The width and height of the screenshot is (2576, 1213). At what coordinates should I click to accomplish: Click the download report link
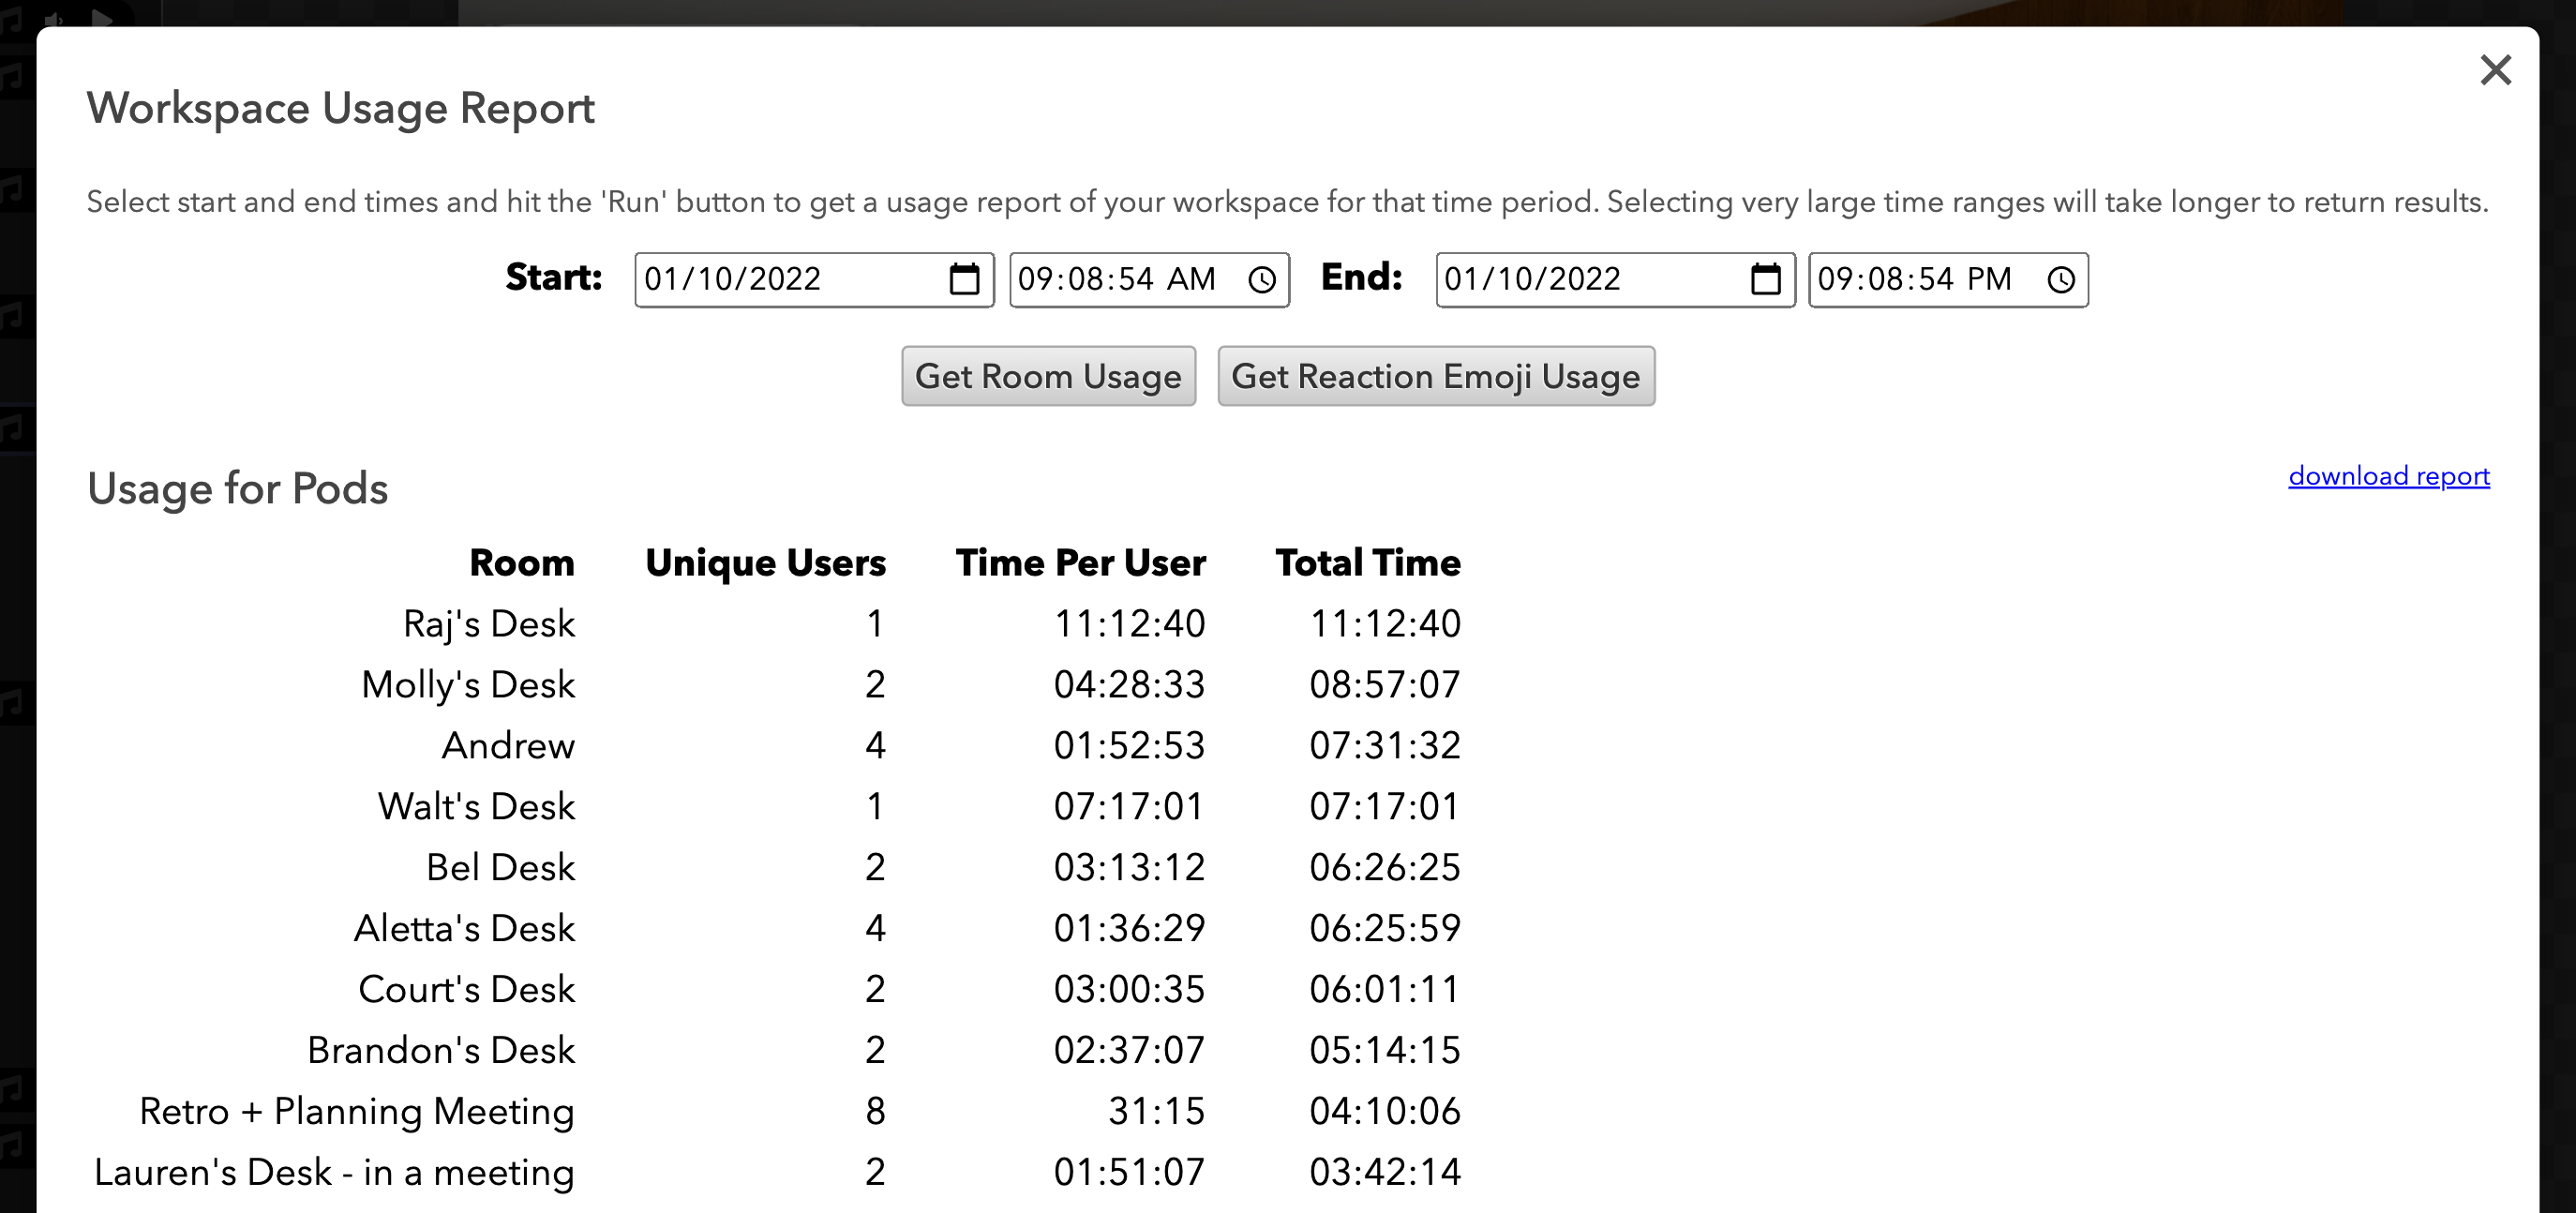tap(2388, 476)
